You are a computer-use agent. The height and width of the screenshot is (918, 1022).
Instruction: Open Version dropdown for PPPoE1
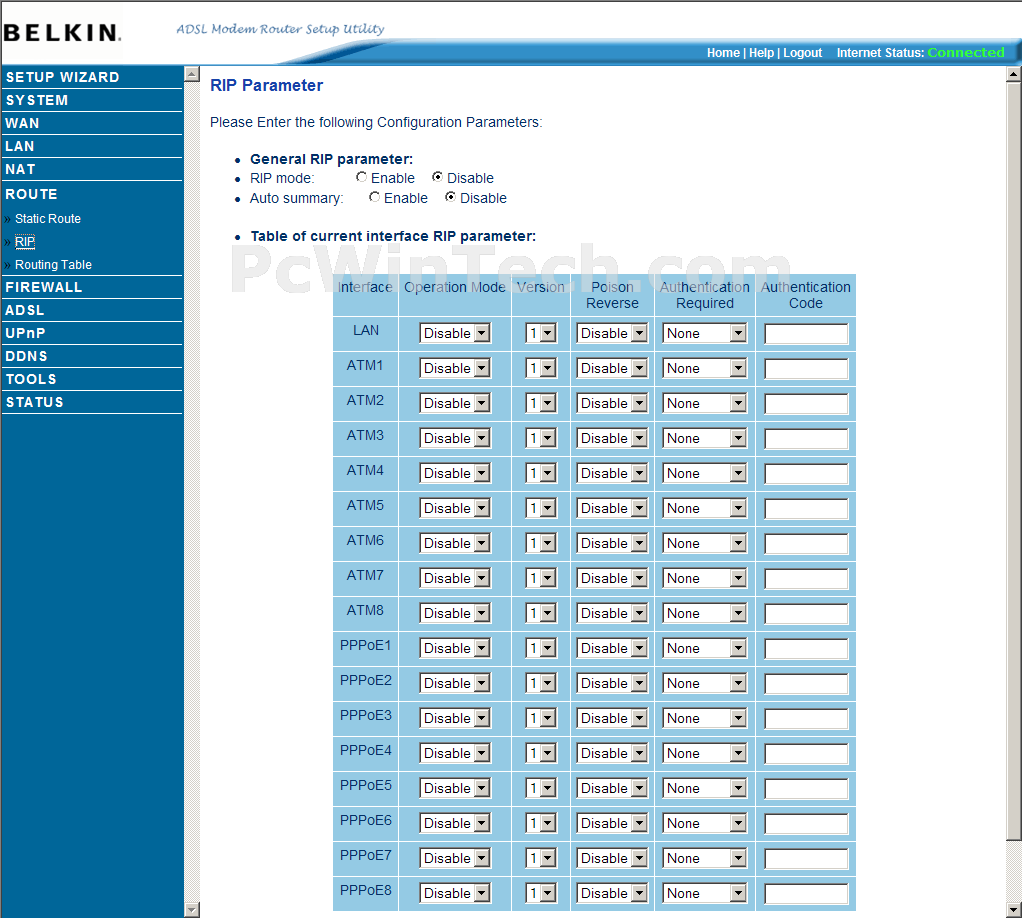click(541, 648)
